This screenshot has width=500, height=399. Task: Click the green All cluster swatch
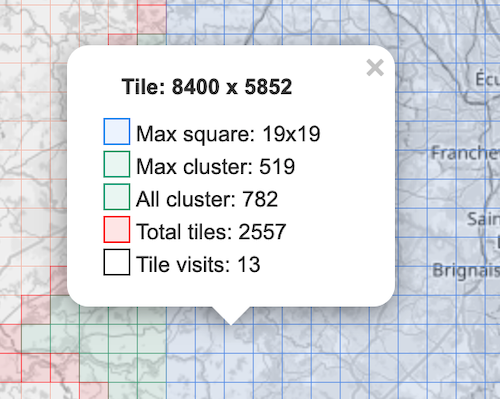coord(117,197)
